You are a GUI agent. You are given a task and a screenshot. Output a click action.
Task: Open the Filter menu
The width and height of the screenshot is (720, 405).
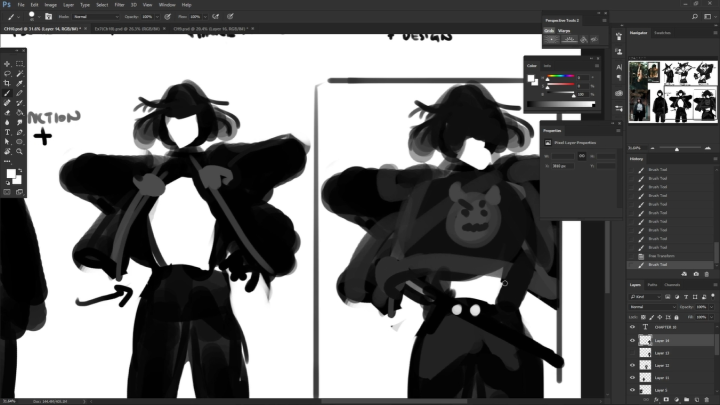[x=119, y=5]
